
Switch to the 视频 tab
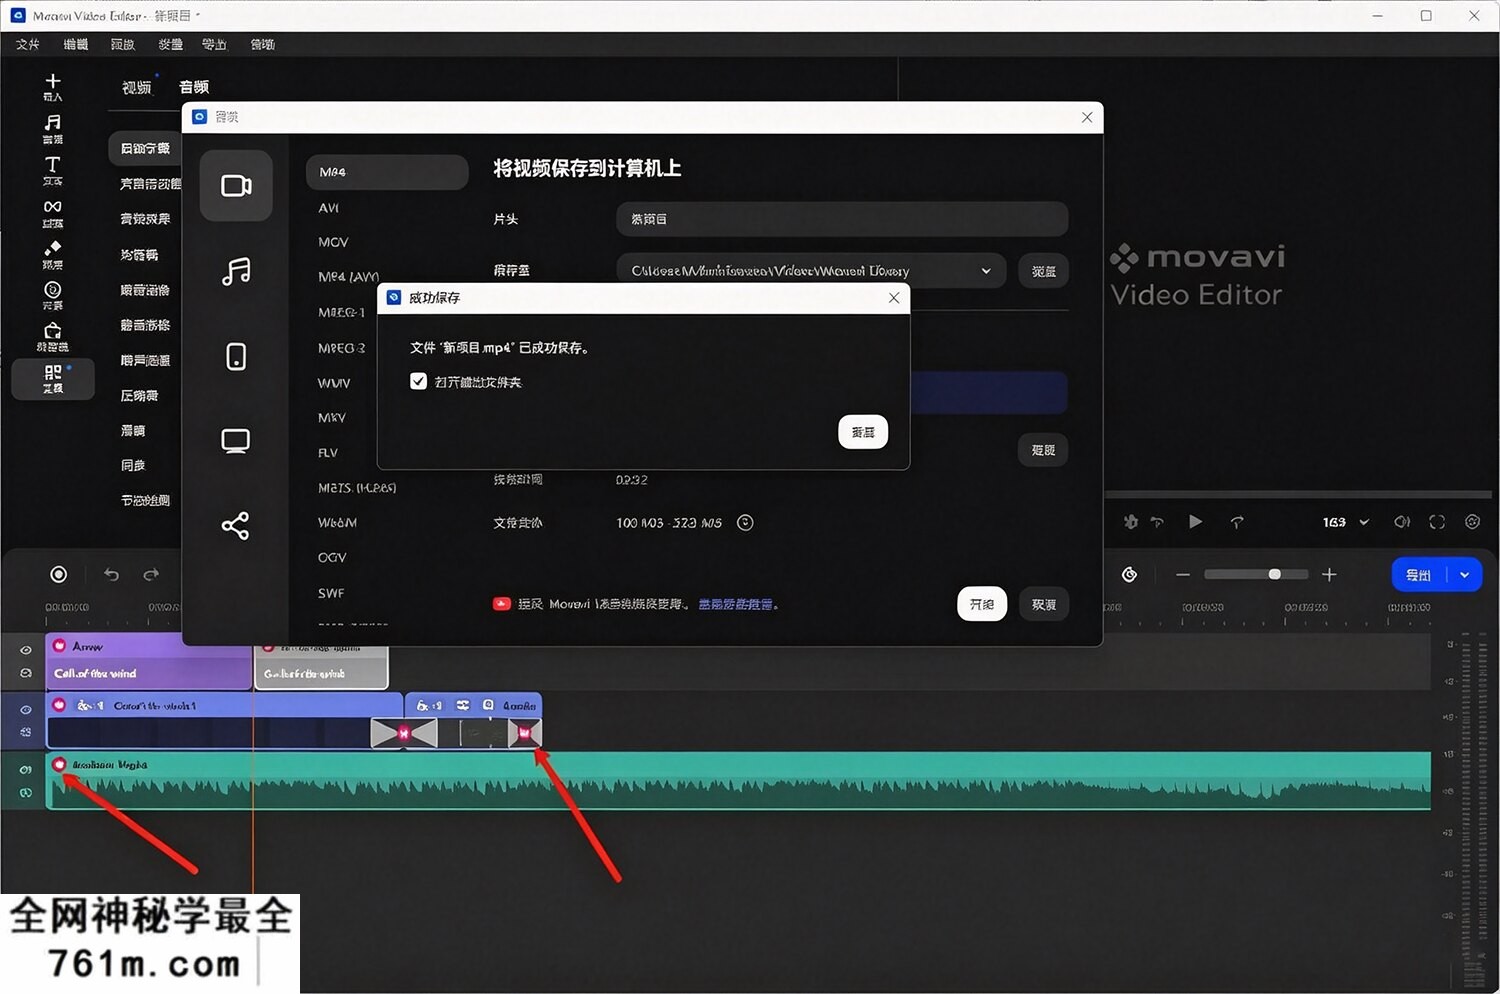(137, 88)
